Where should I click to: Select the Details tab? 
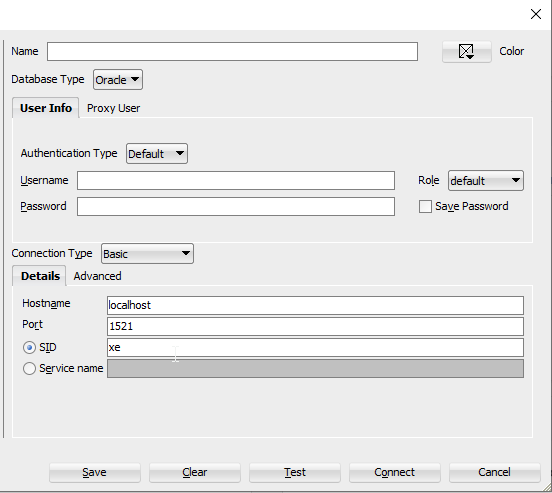click(39, 276)
